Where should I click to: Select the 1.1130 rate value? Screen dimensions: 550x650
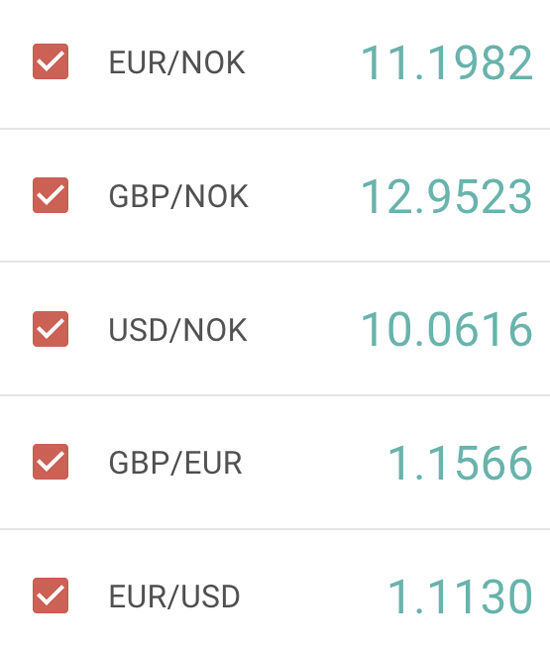(460, 597)
